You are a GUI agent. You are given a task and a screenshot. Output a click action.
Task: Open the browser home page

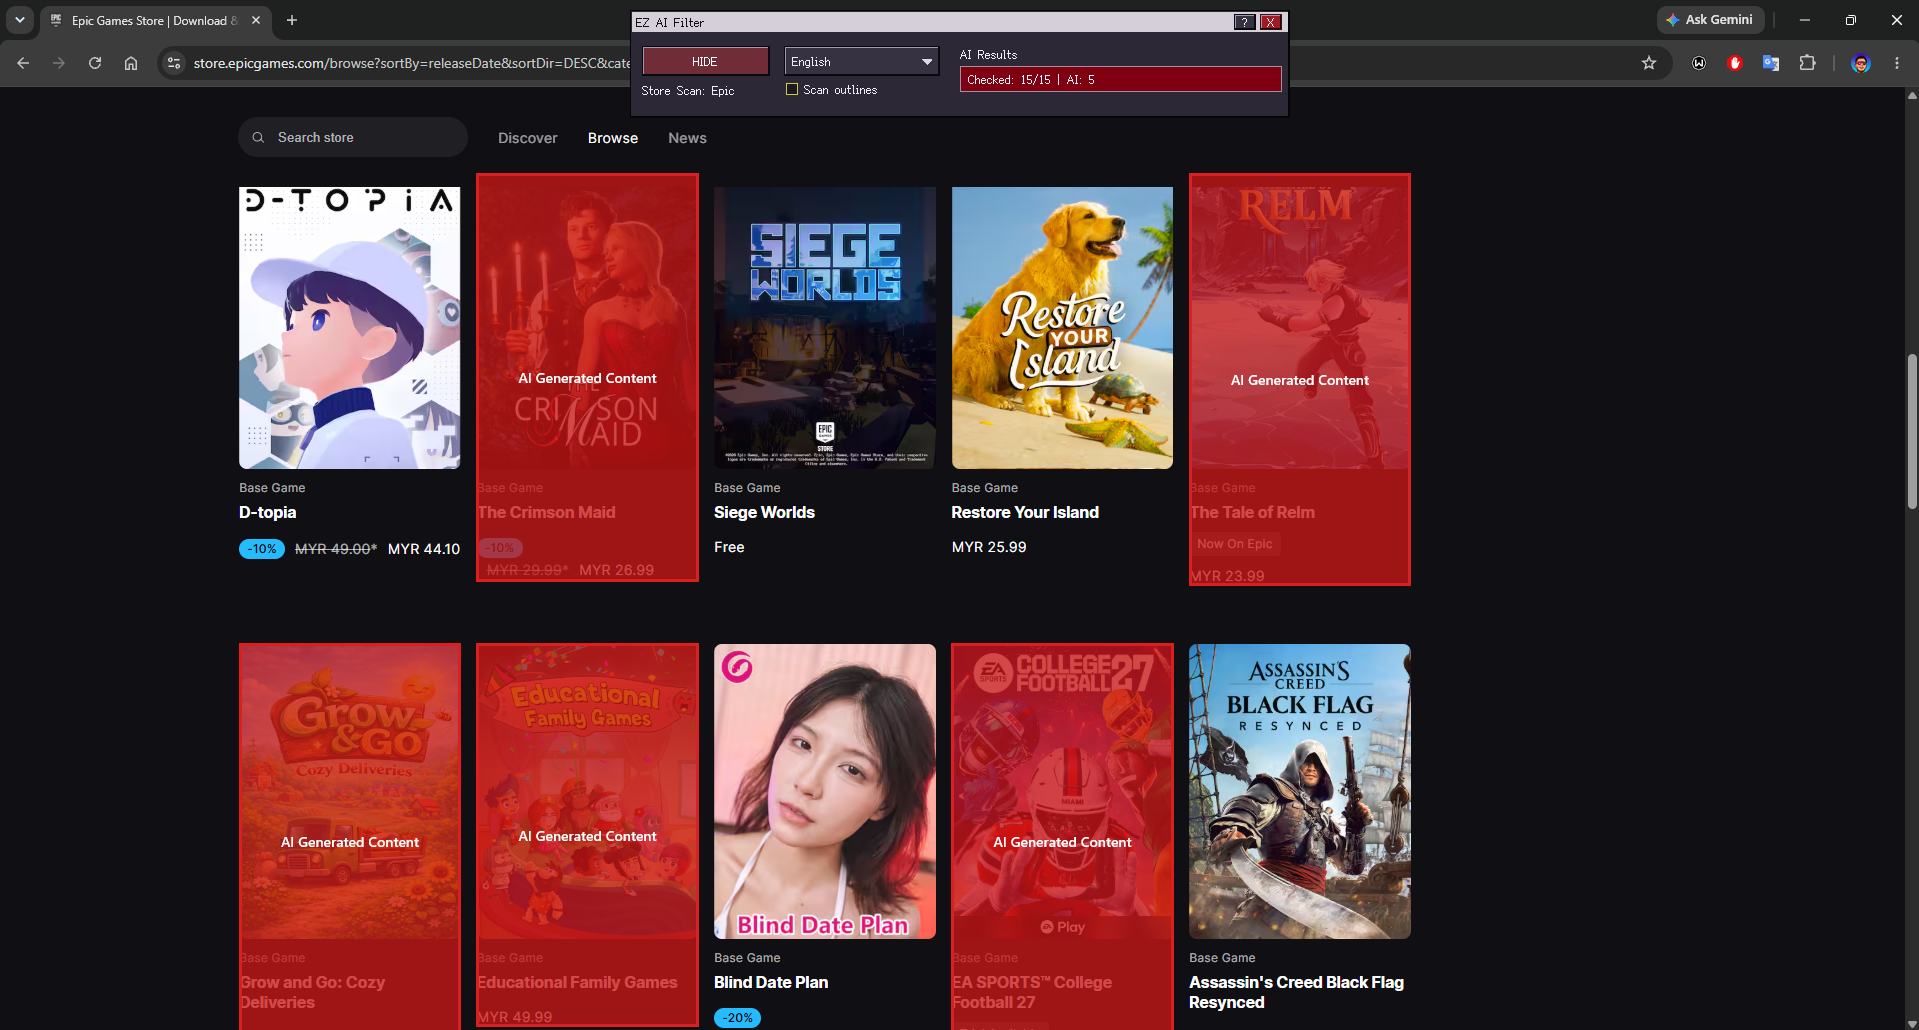pyautogui.click(x=131, y=63)
